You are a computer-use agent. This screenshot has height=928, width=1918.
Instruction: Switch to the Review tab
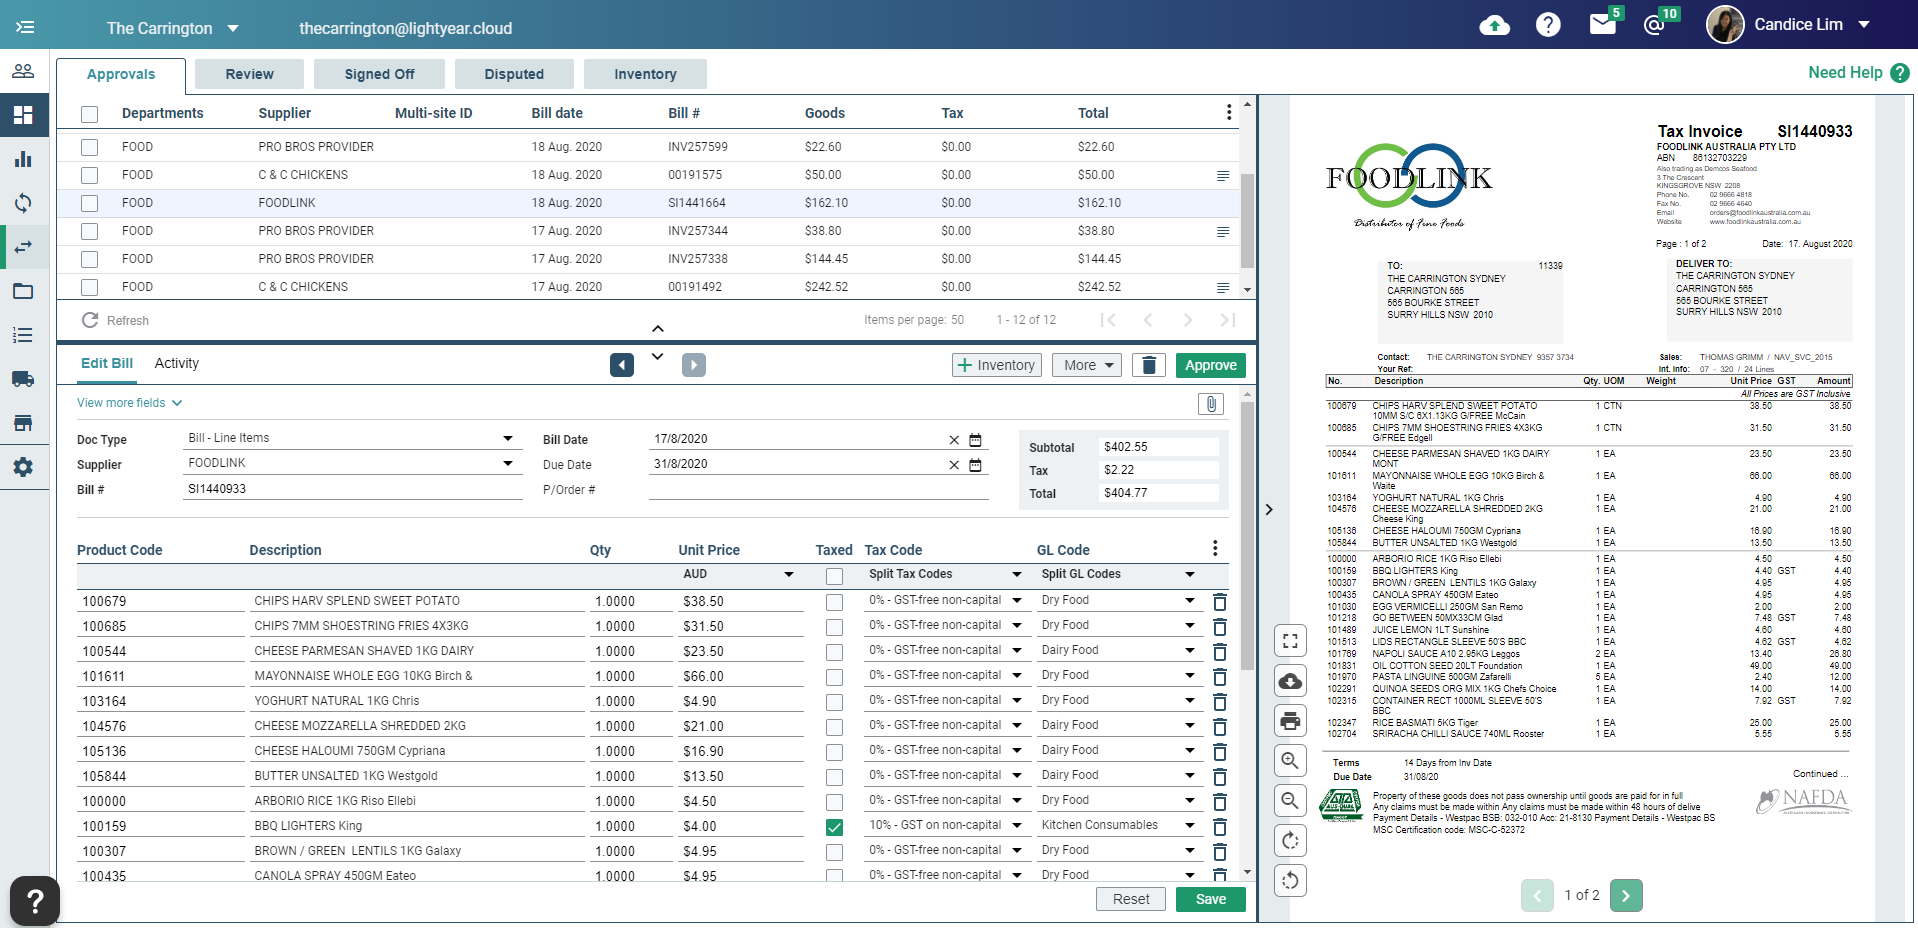tap(249, 74)
